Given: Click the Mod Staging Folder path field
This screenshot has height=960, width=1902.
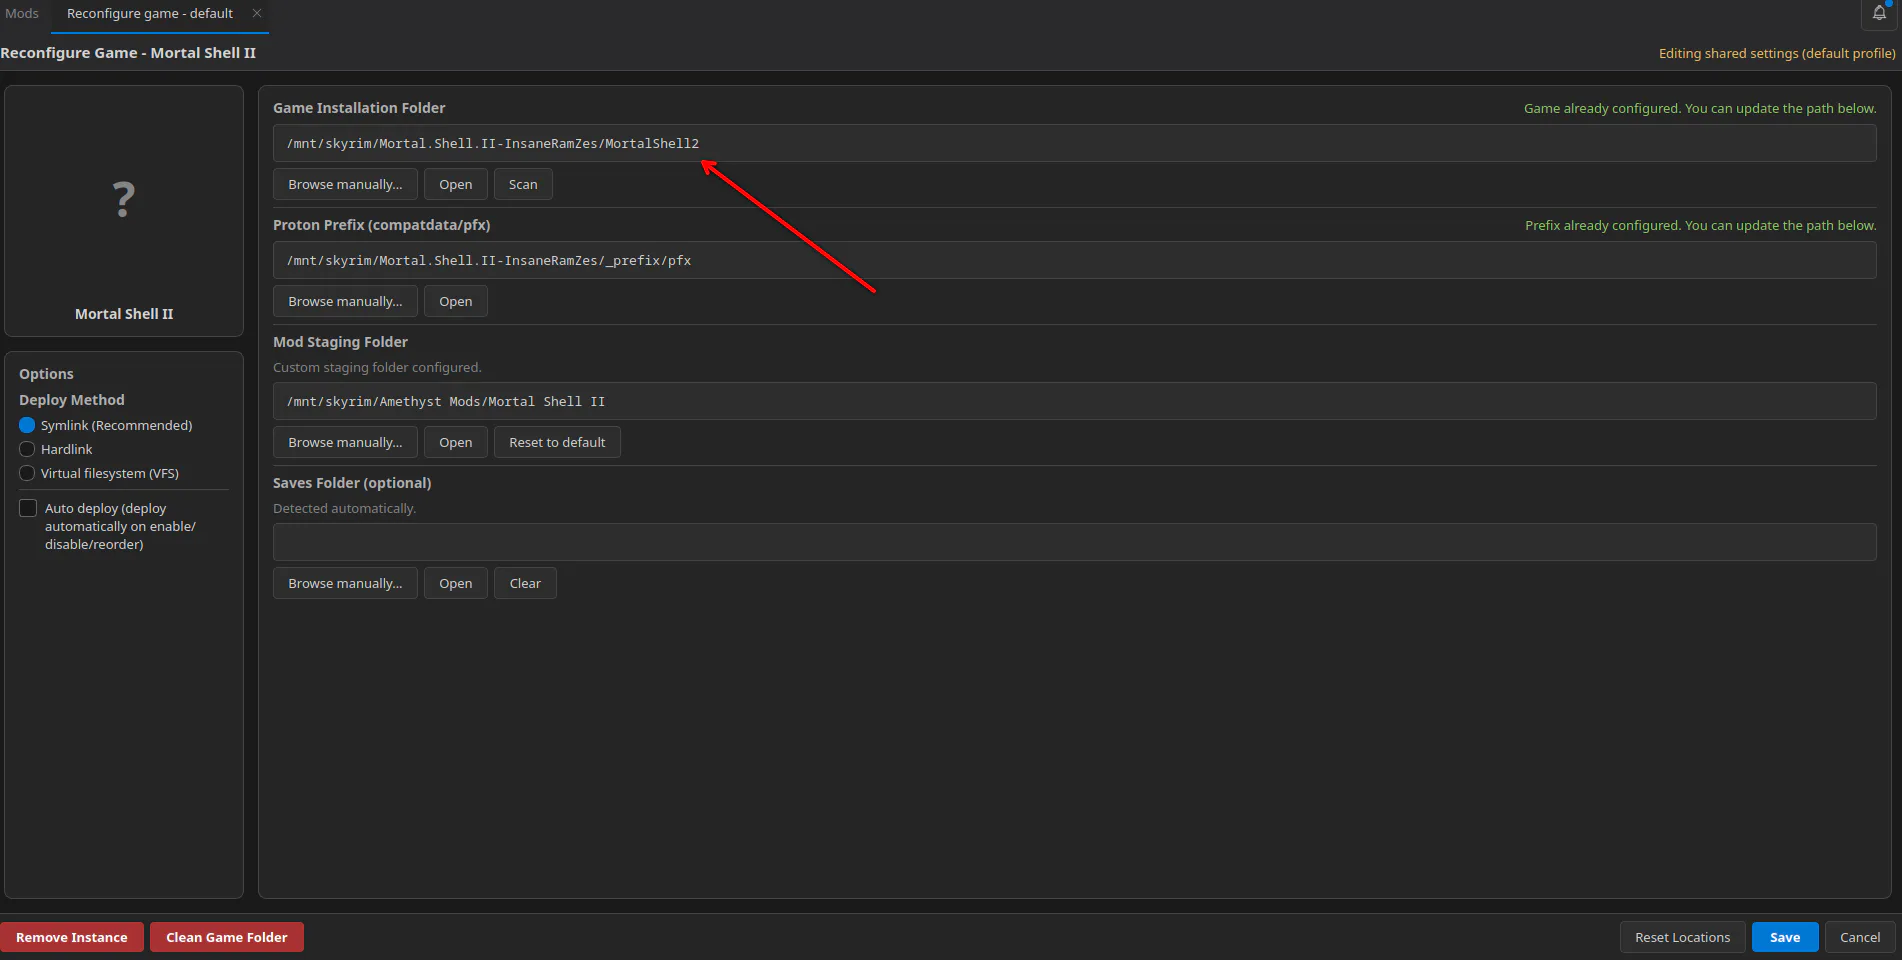Looking at the screenshot, I should click(1075, 401).
